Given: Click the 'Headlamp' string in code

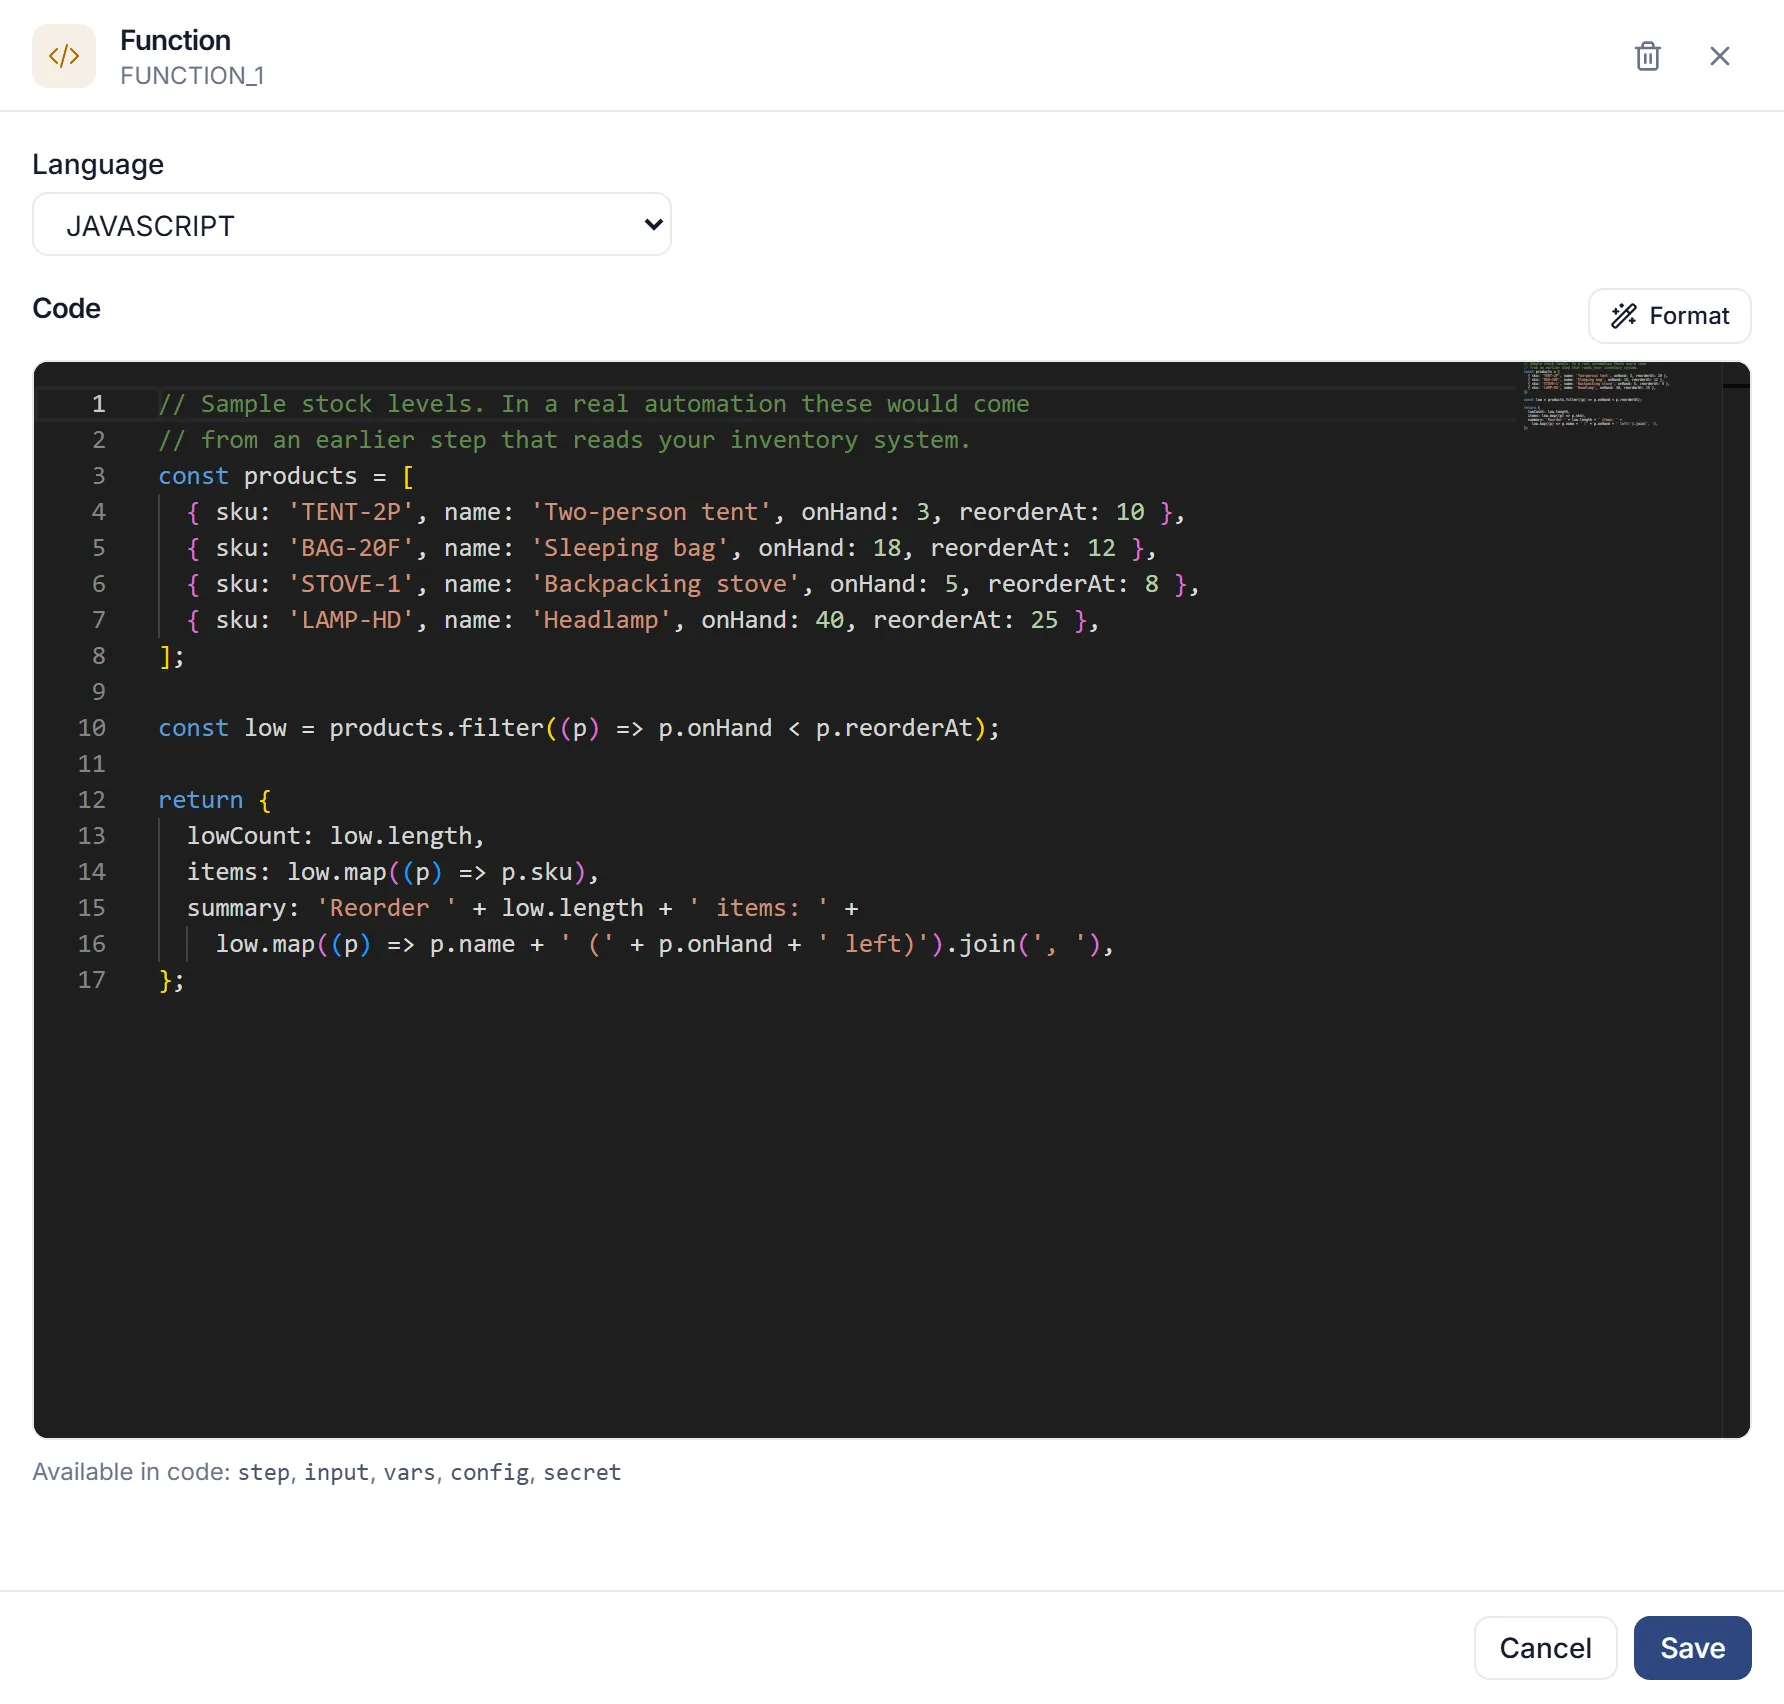Looking at the screenshot, I should pos(601,620).
